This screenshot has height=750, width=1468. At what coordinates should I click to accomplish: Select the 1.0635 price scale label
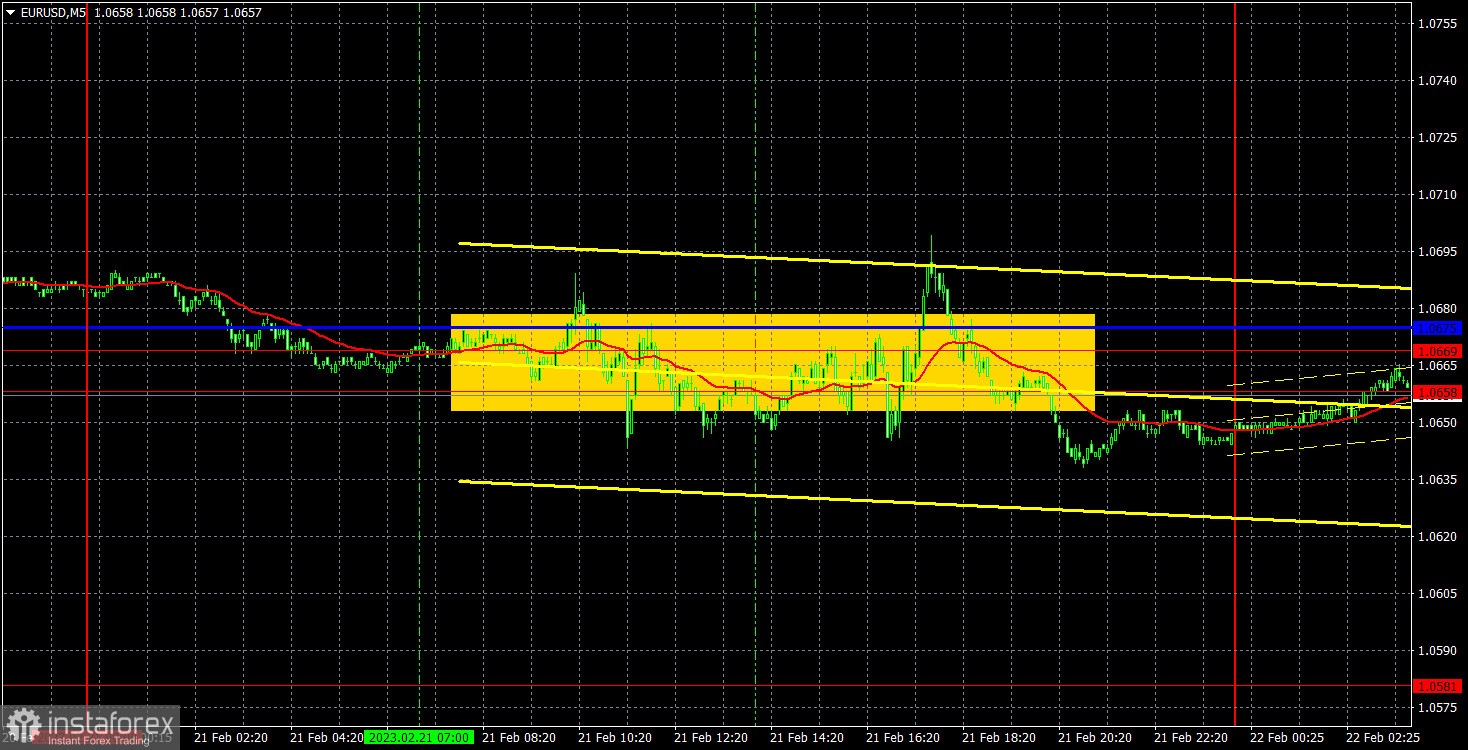pos(1436,480)
